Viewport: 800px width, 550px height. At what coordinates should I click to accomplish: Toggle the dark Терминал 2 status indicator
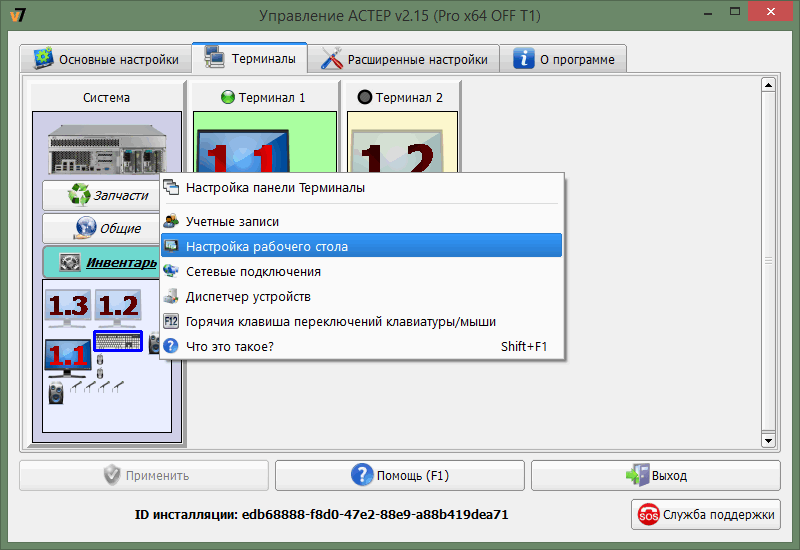pos(364,98)
